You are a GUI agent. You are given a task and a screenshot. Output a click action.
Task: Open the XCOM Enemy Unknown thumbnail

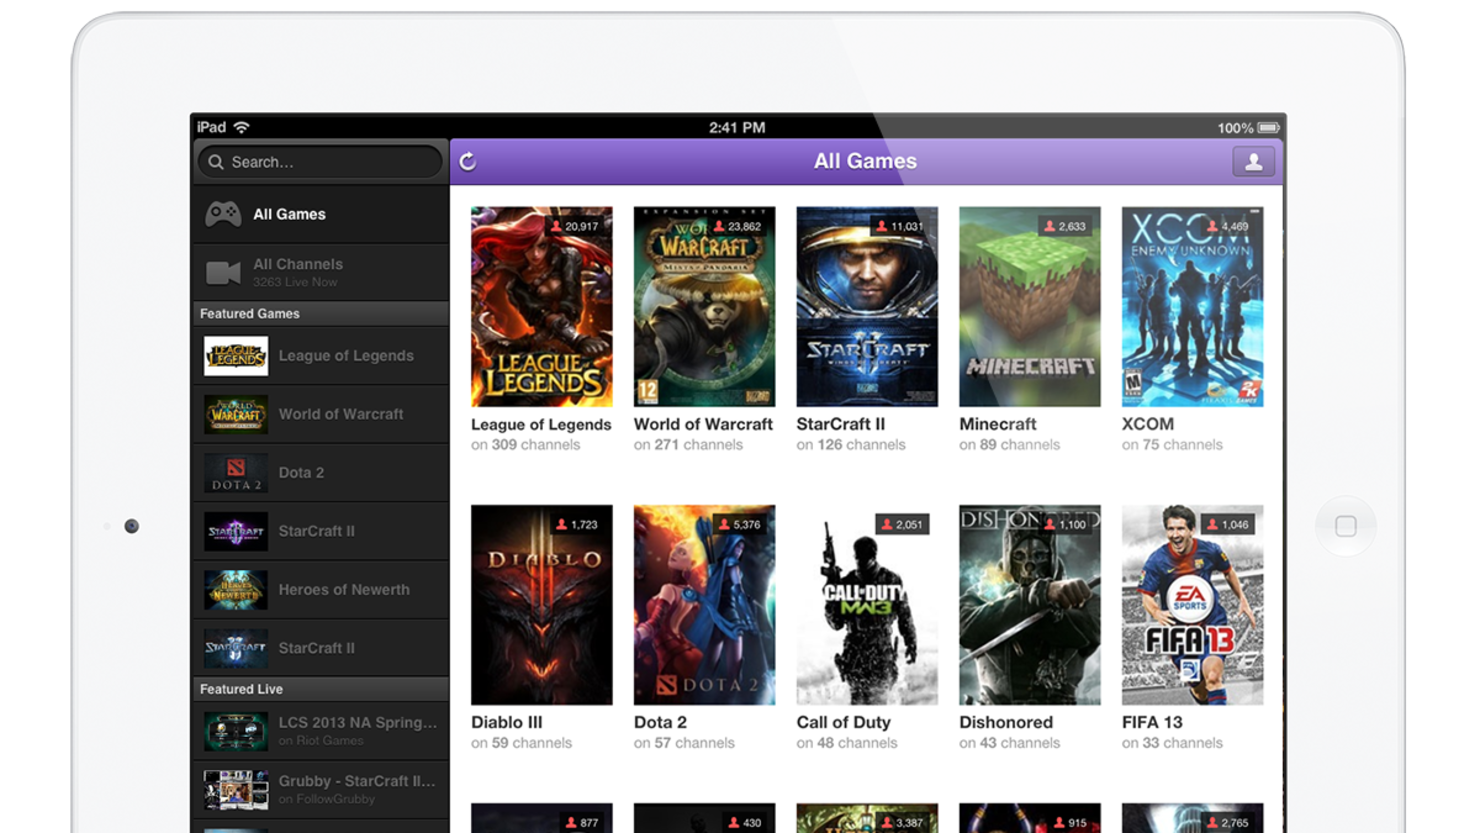pos(1192,306)
